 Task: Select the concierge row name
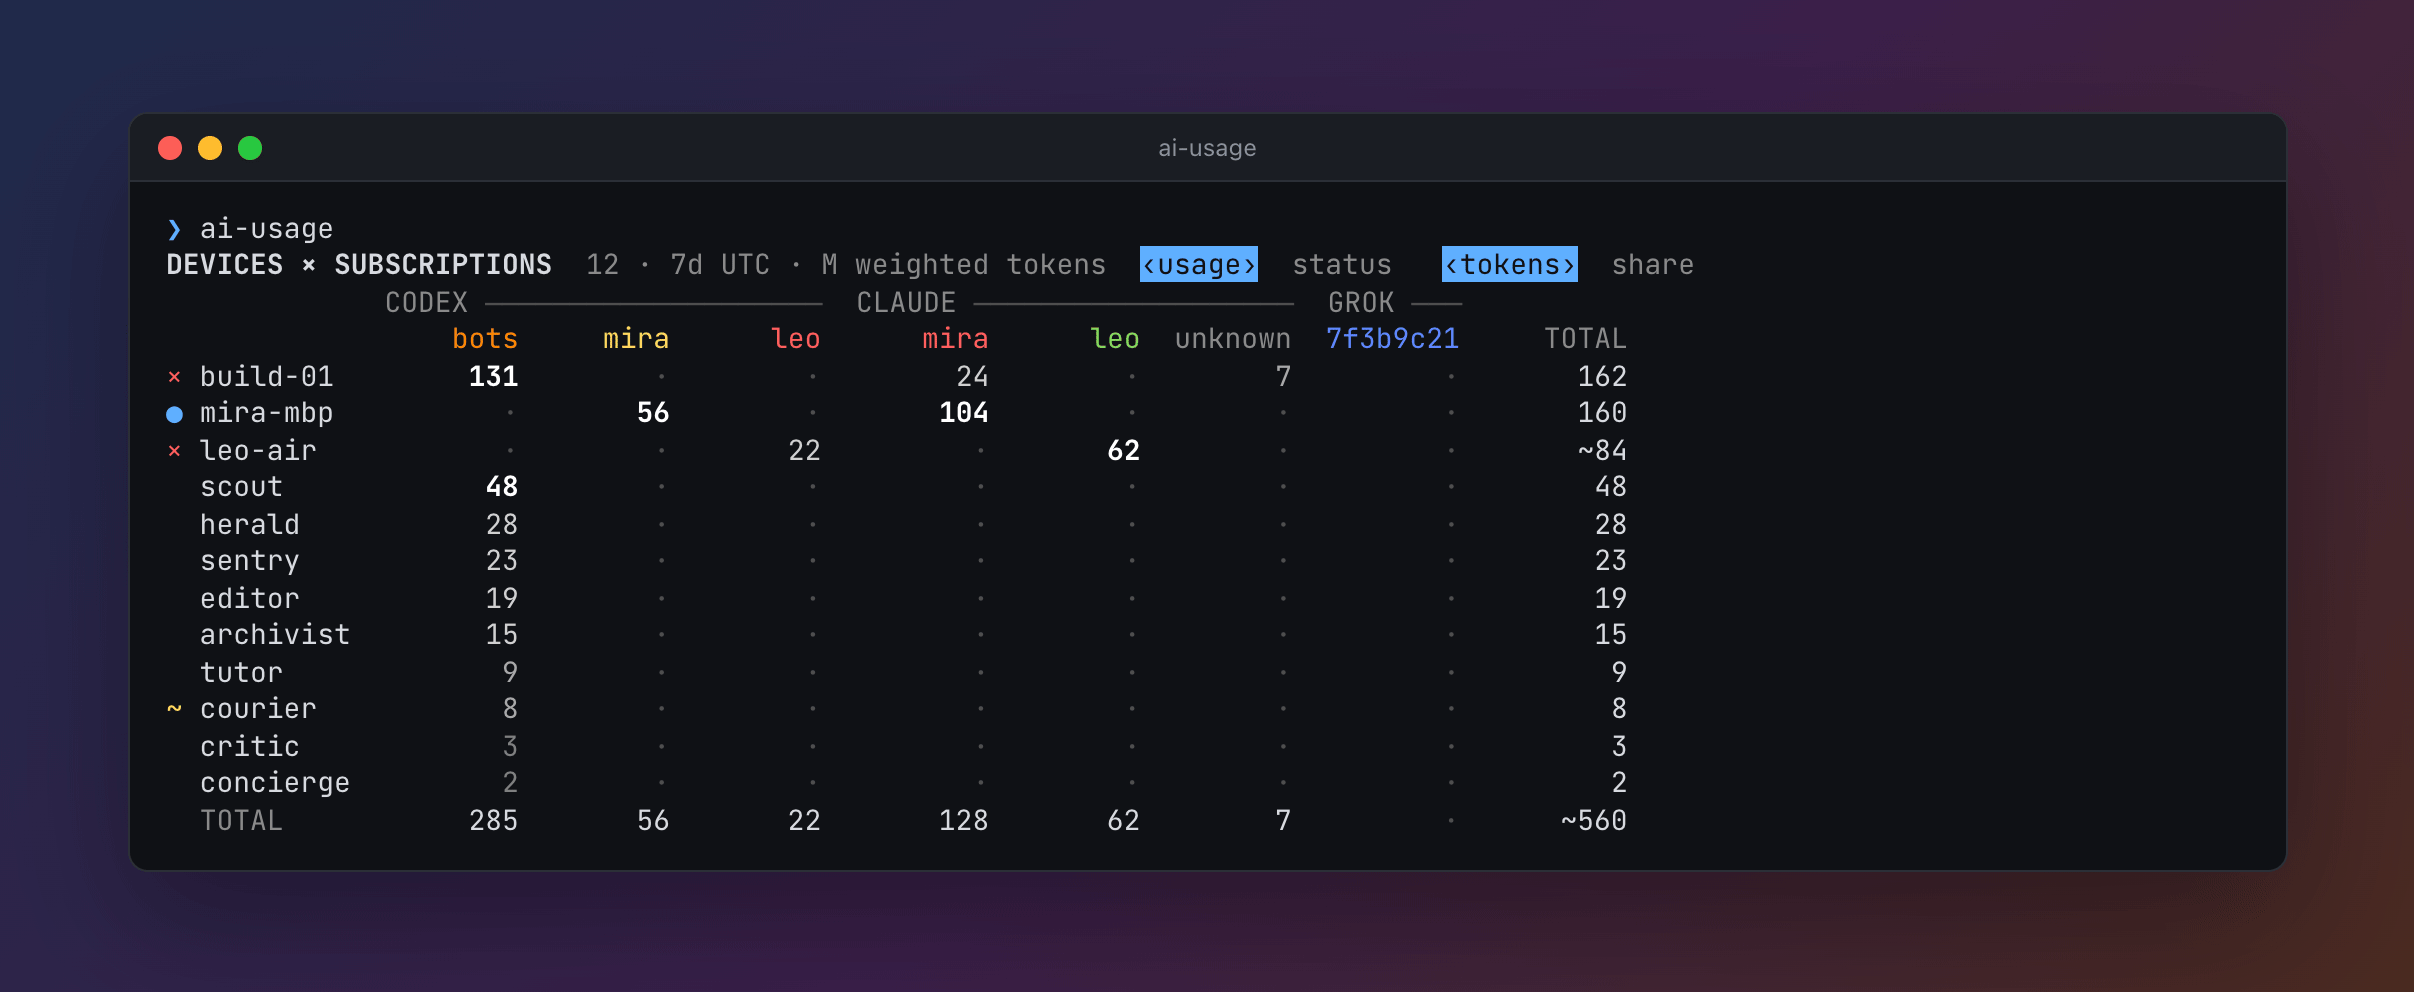tap(275, 783)
